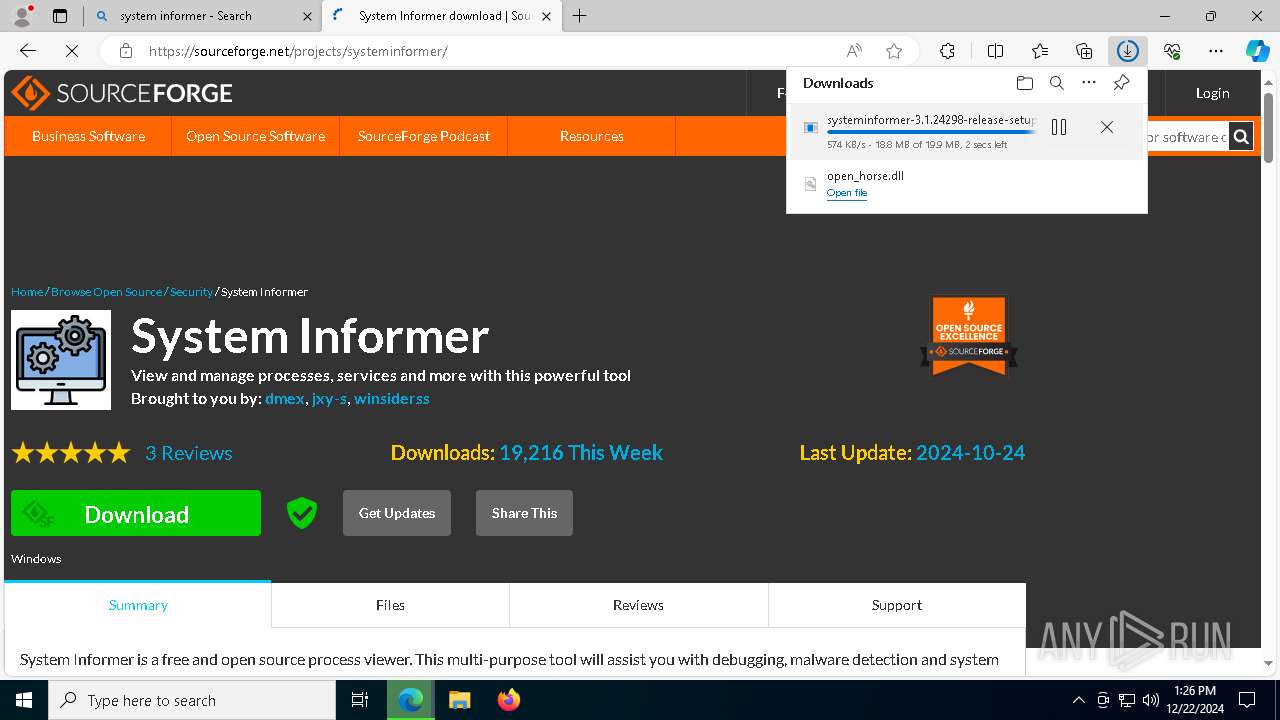Screen dimensions: 1280x720
Task: Open Browser essentials heart icon
Action: click(1172, 51)
